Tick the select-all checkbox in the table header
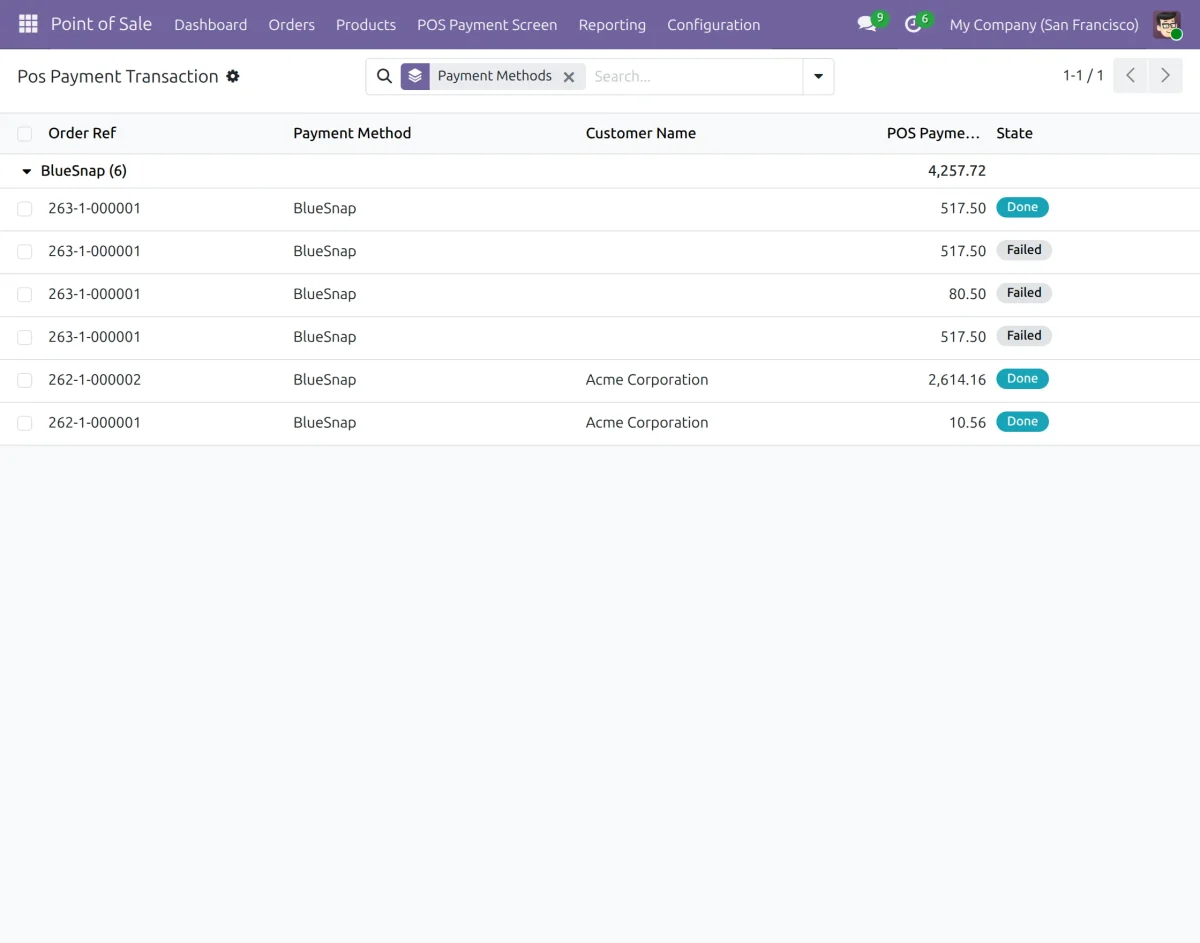The width and height of the screenshot is (1200, 943). pyautogui.click(x=25, y=134)
